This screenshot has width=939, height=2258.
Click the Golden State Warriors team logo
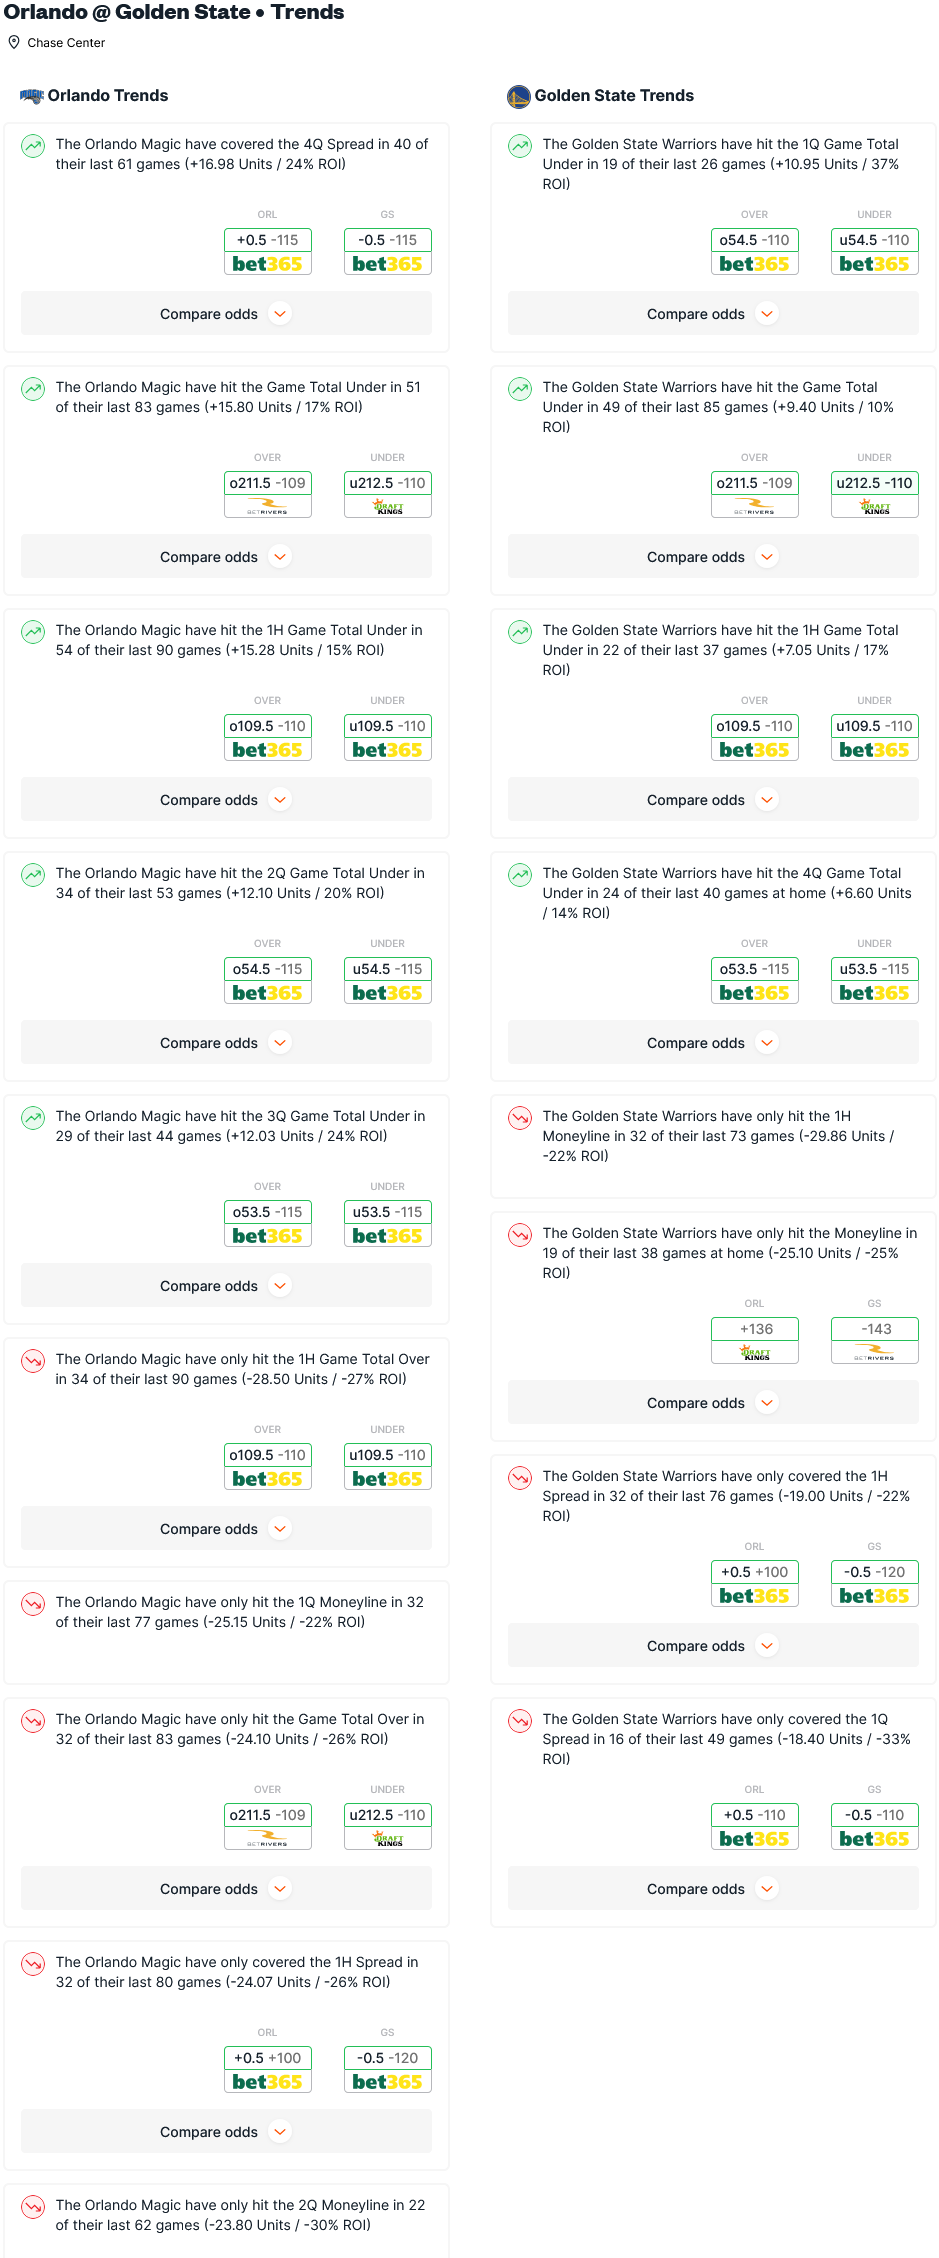518,96
